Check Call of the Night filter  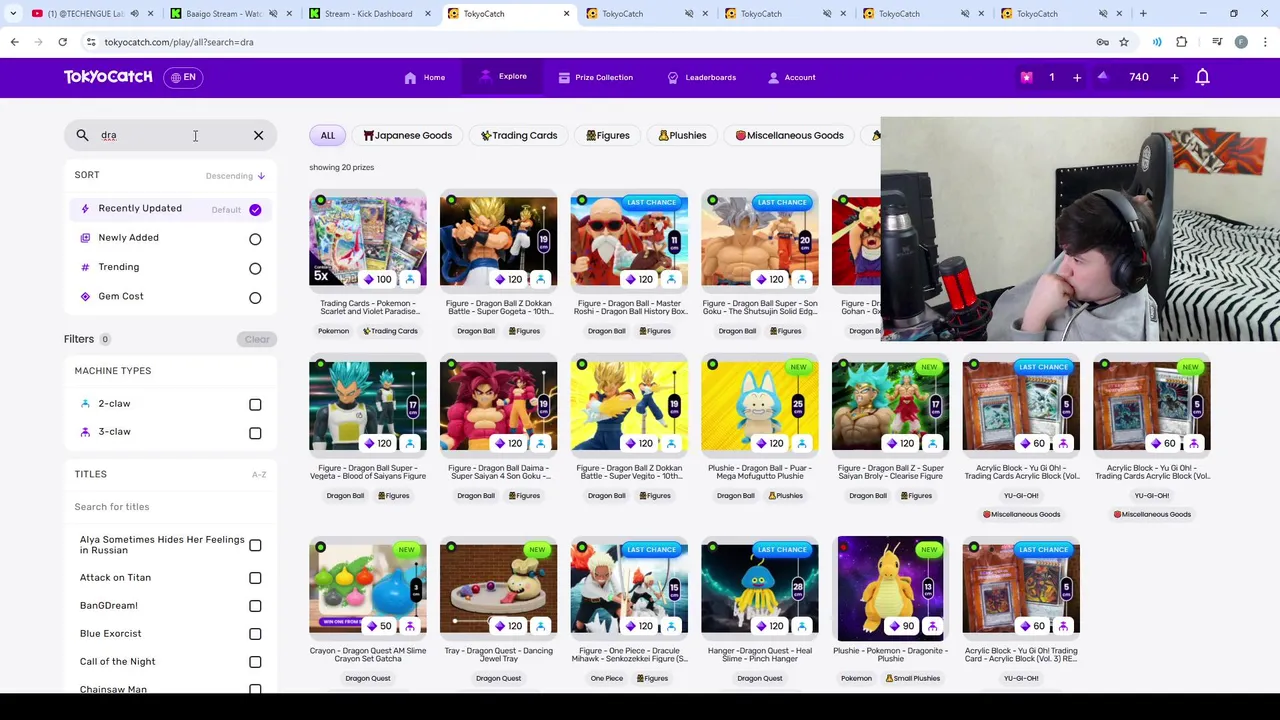pos(255,661)
